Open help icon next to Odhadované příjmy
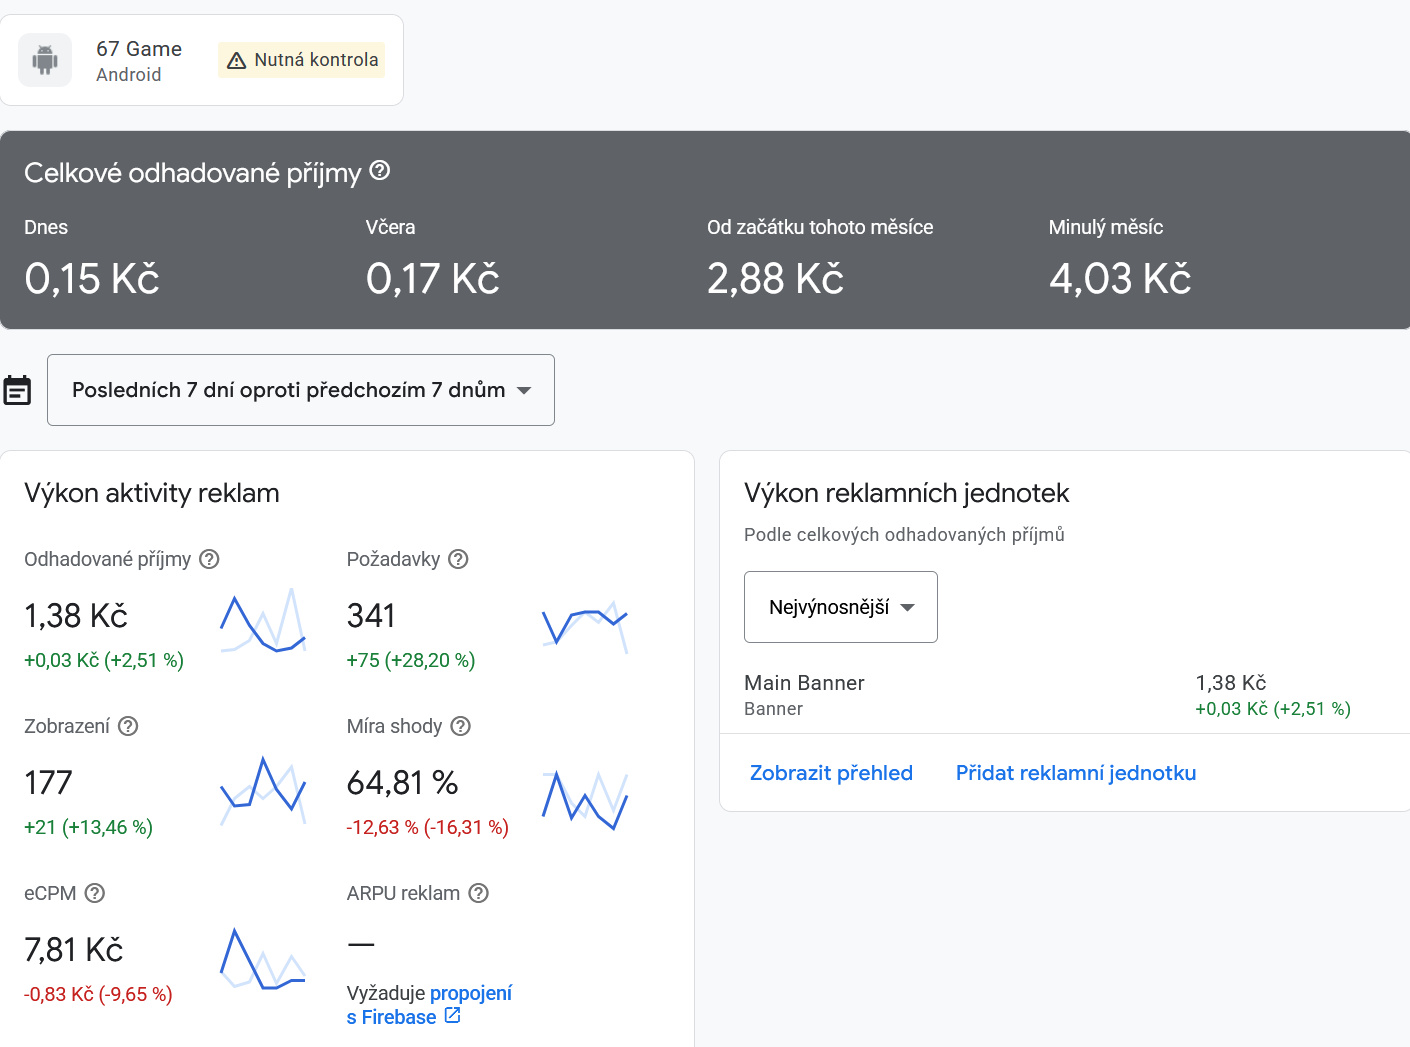 209,559
